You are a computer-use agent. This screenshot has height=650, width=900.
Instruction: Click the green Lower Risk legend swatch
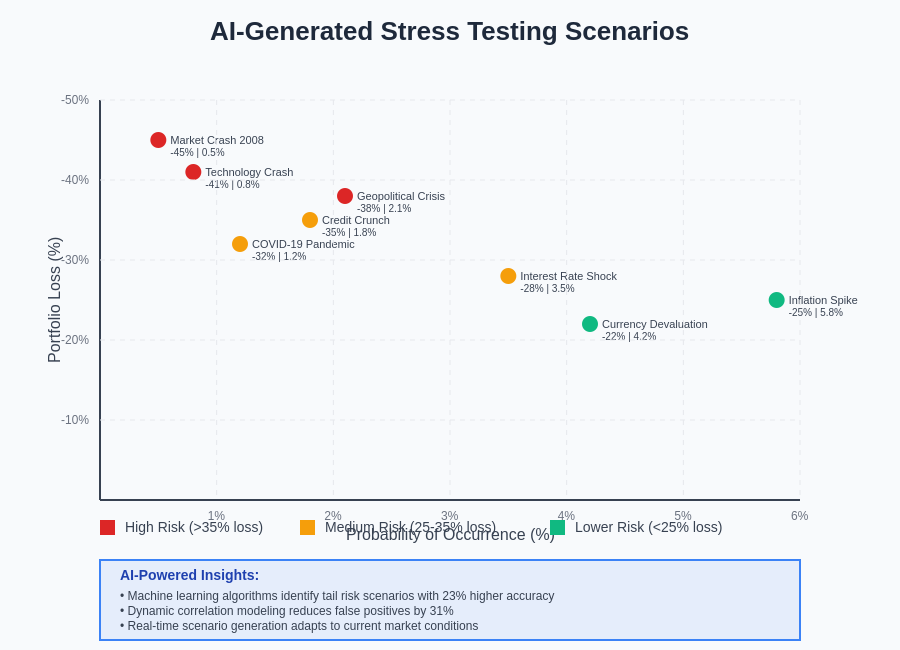[x=557, y=527]
